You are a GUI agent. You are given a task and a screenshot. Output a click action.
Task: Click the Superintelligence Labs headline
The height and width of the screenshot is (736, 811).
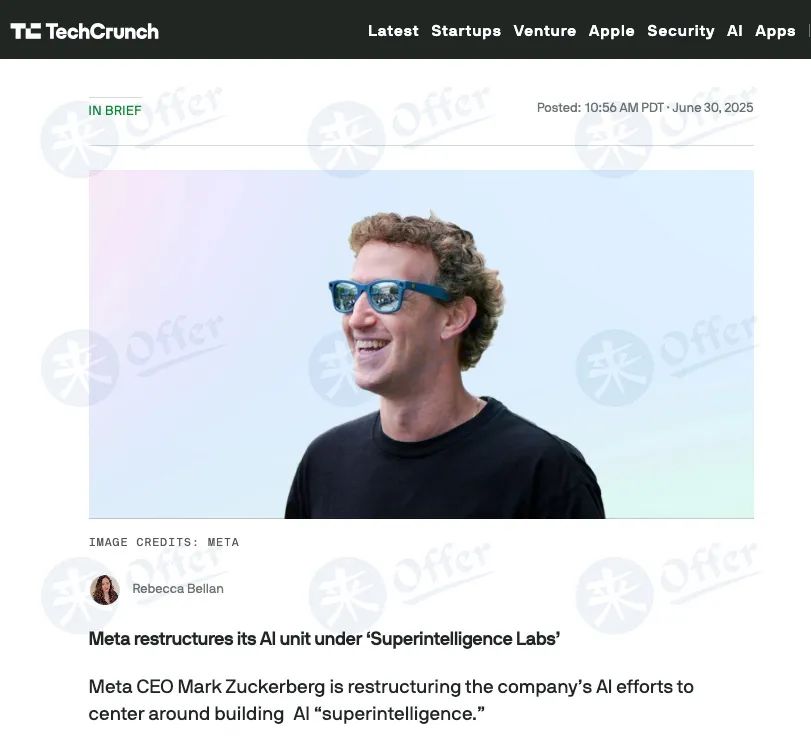pos(324,639)
